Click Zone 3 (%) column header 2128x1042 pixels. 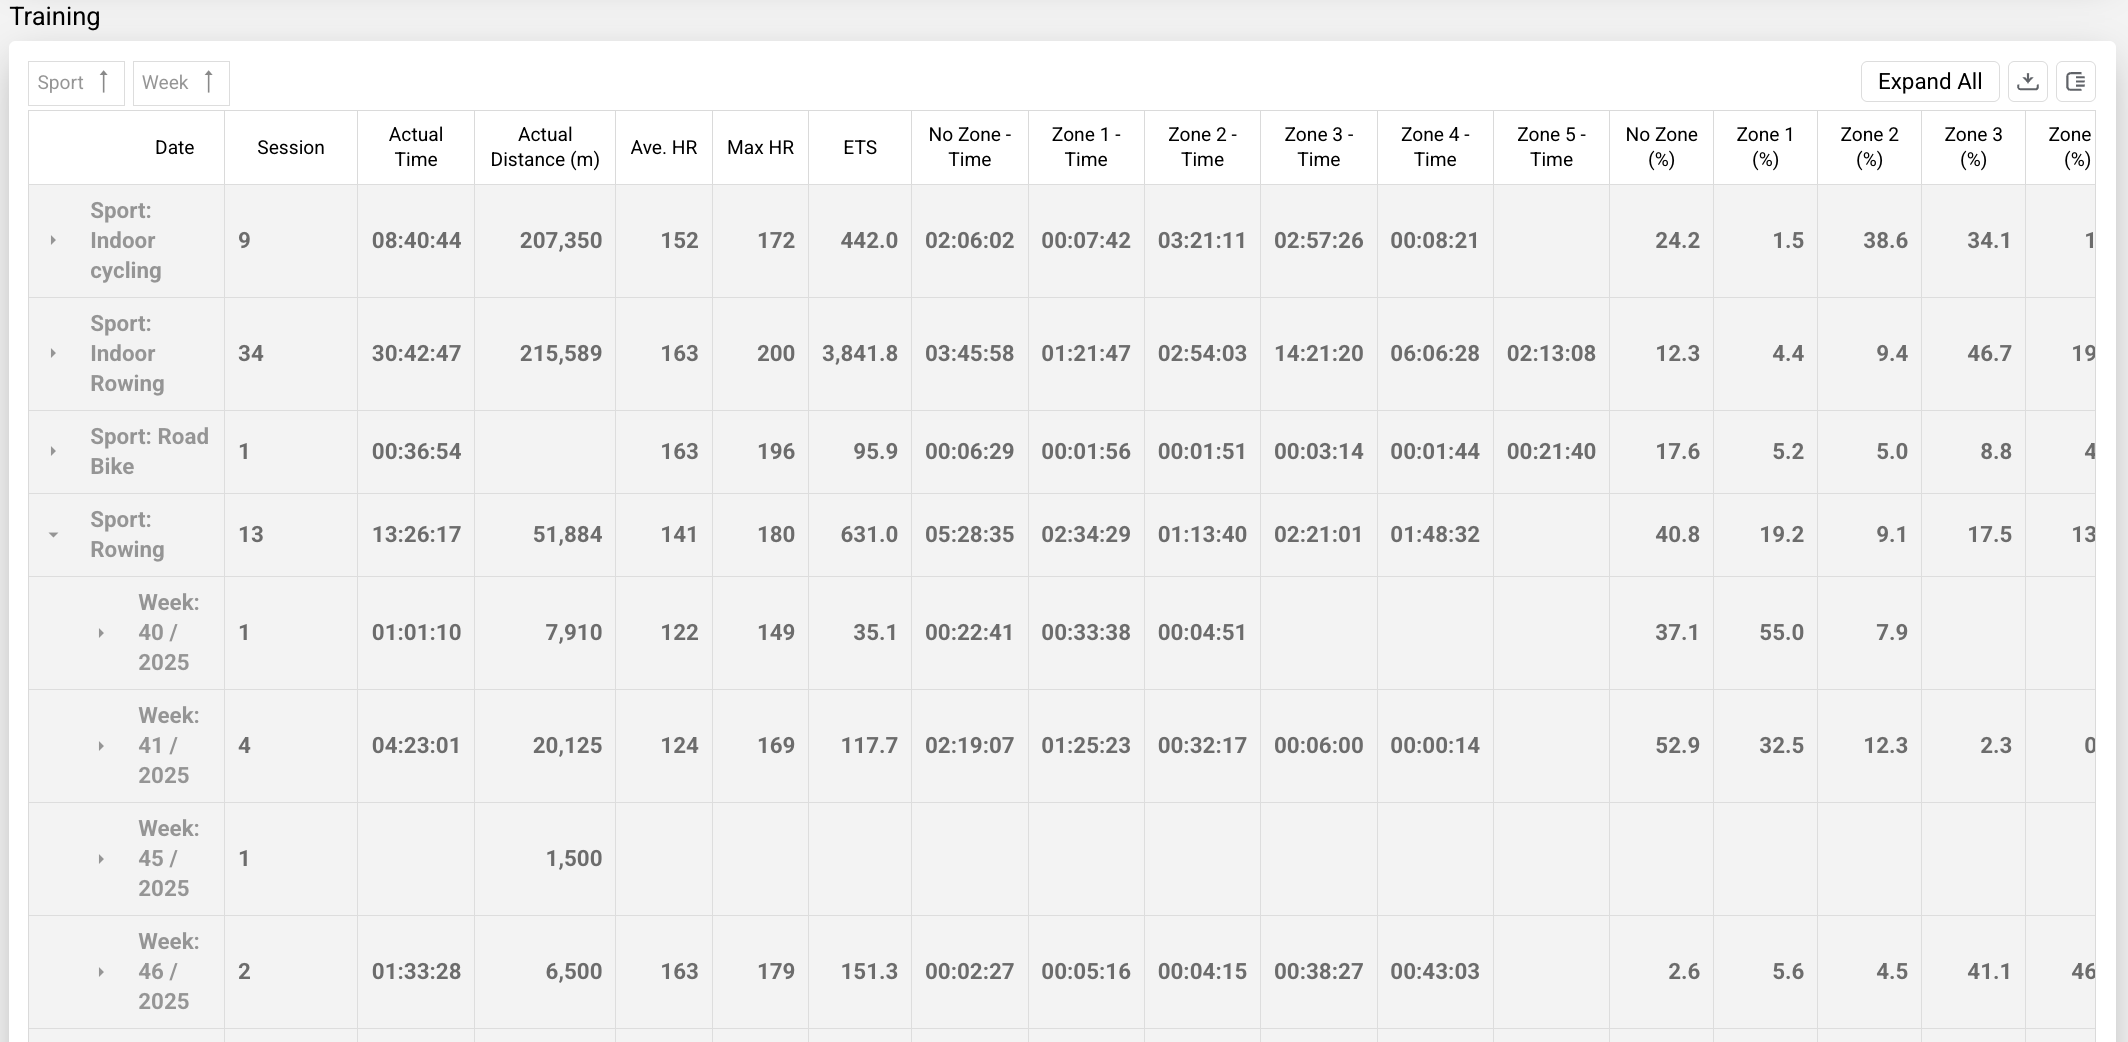point(1973,147)
